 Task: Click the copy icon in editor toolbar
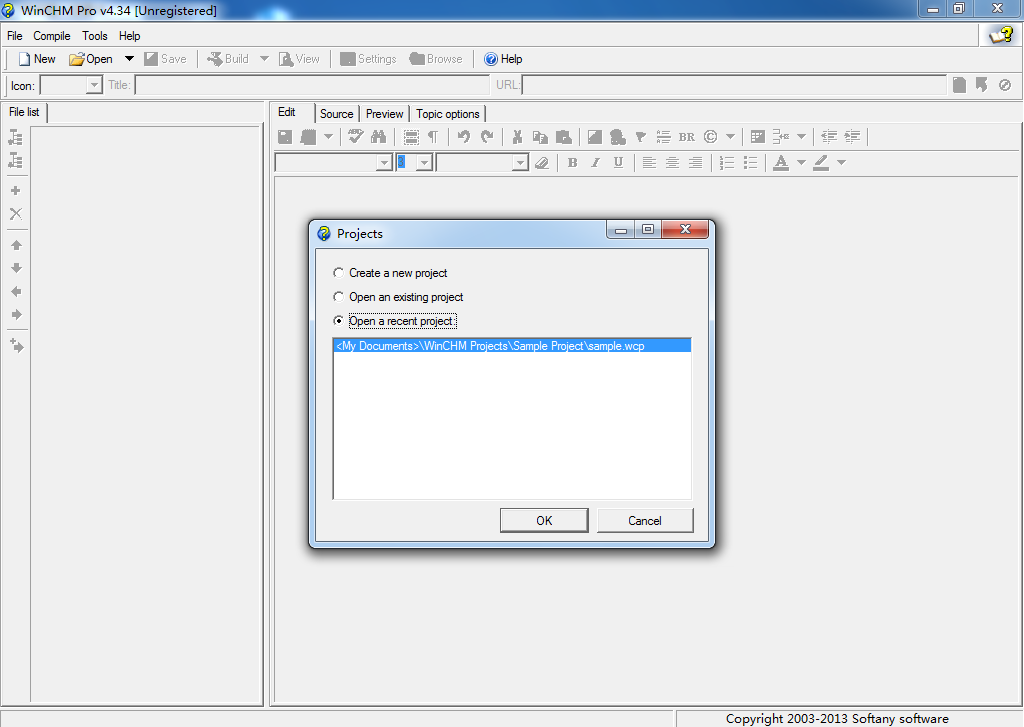pyautogui.click(x=540, y=137)
